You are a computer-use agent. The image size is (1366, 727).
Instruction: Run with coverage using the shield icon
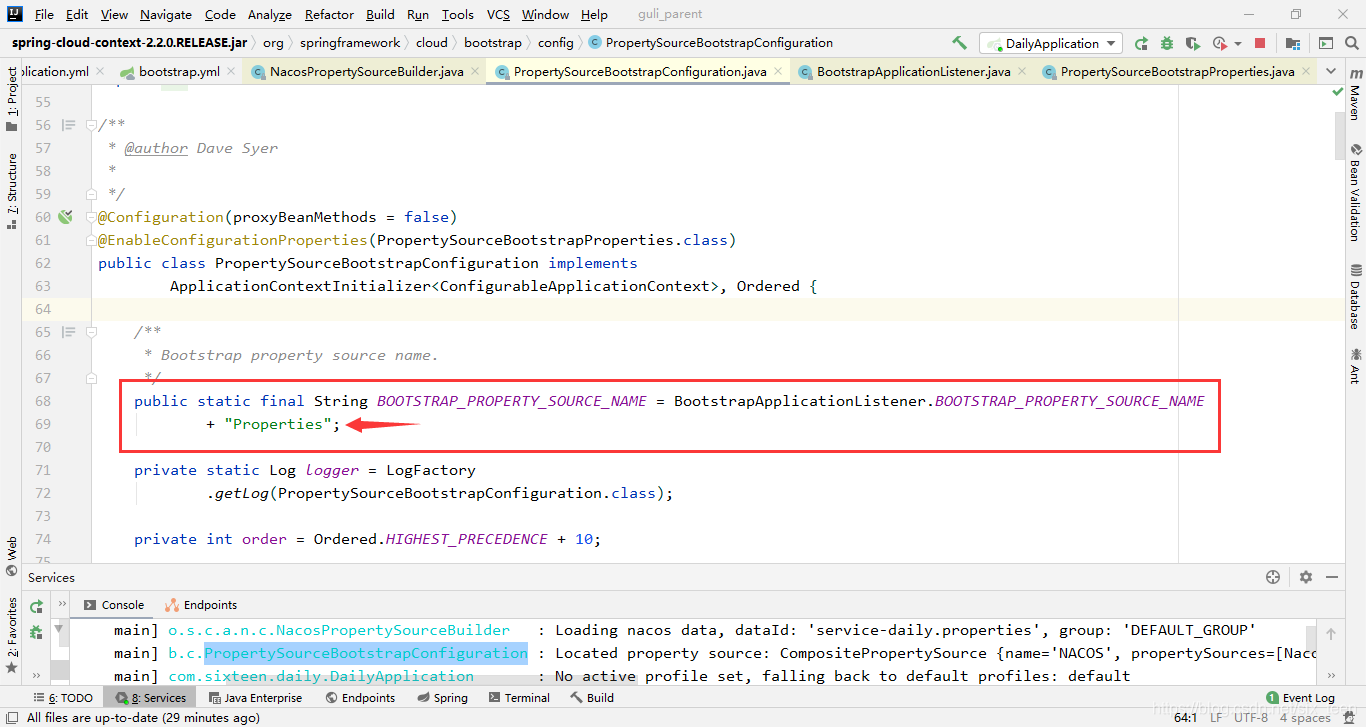click(x=1192, y=43)
